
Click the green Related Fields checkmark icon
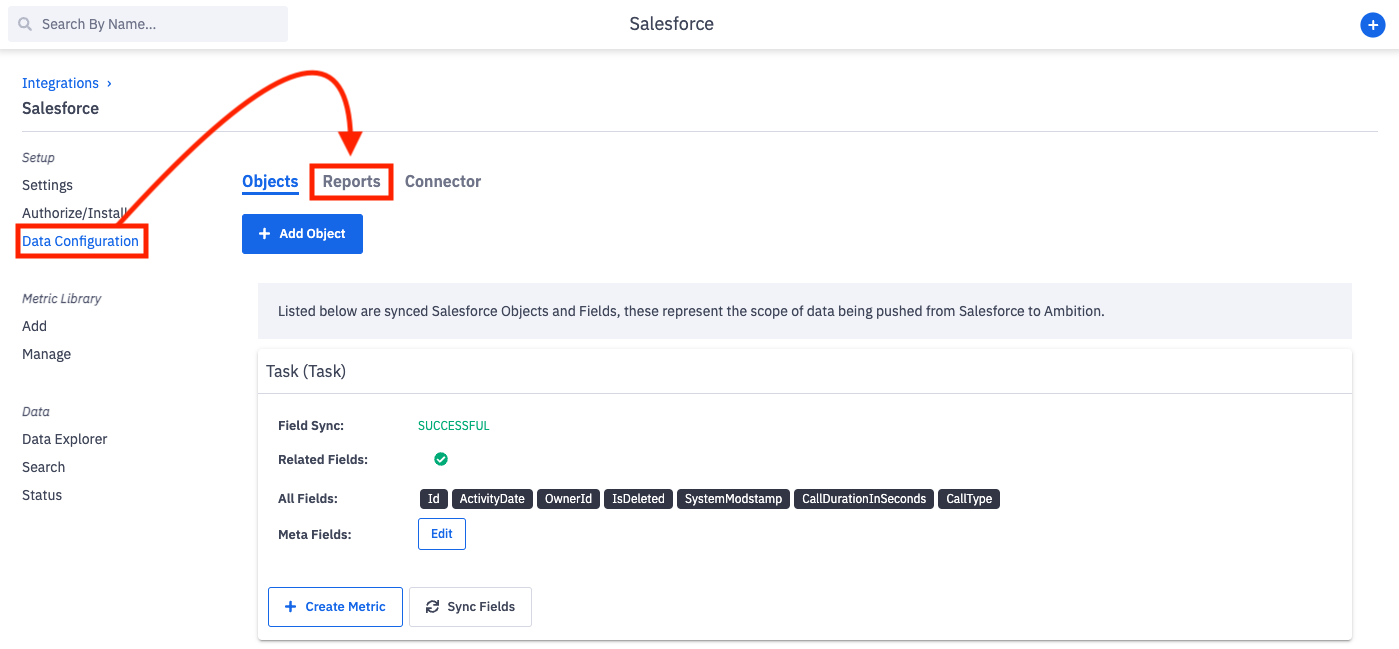pyautogui.click(x=441, y=459)
